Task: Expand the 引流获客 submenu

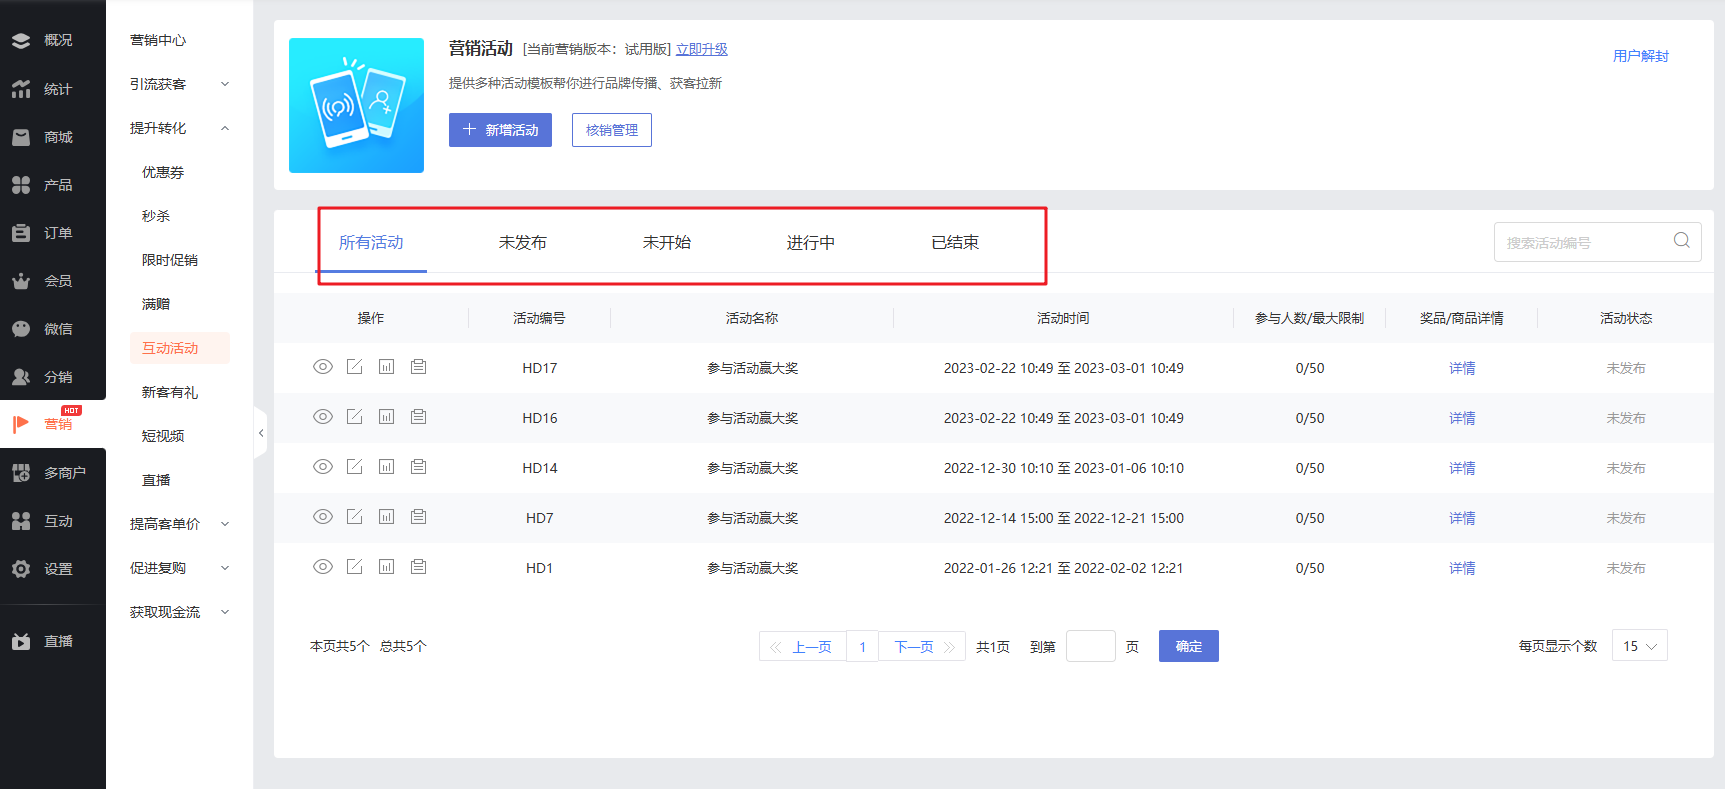Action: [179, 84]
